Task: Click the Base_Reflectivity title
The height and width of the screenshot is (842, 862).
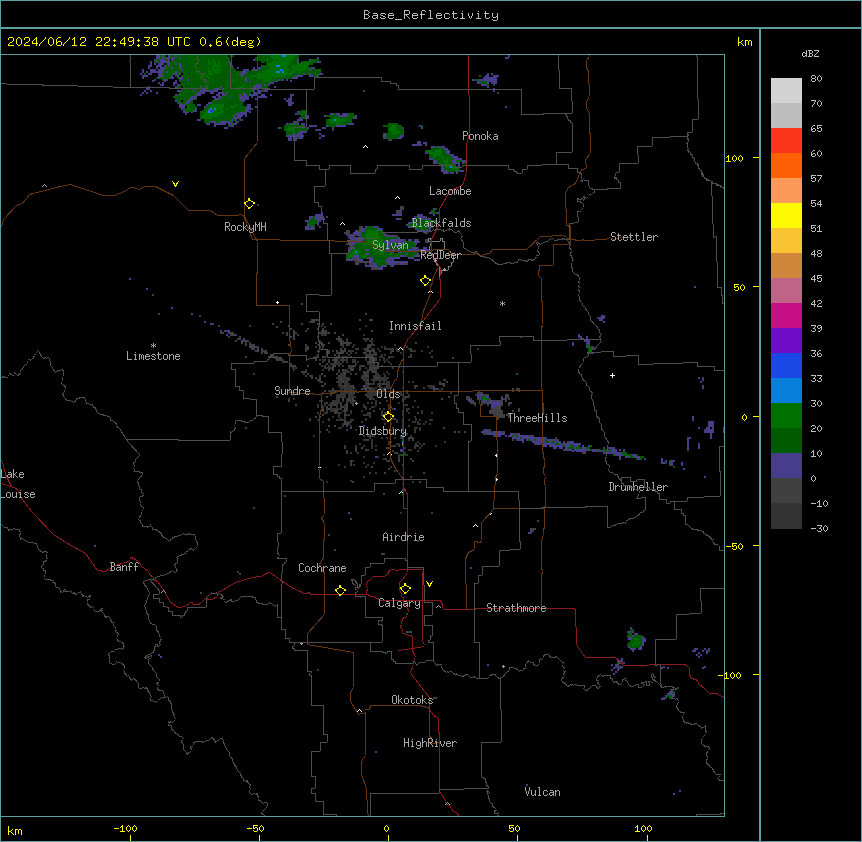Action: click(x=431, y=15)
